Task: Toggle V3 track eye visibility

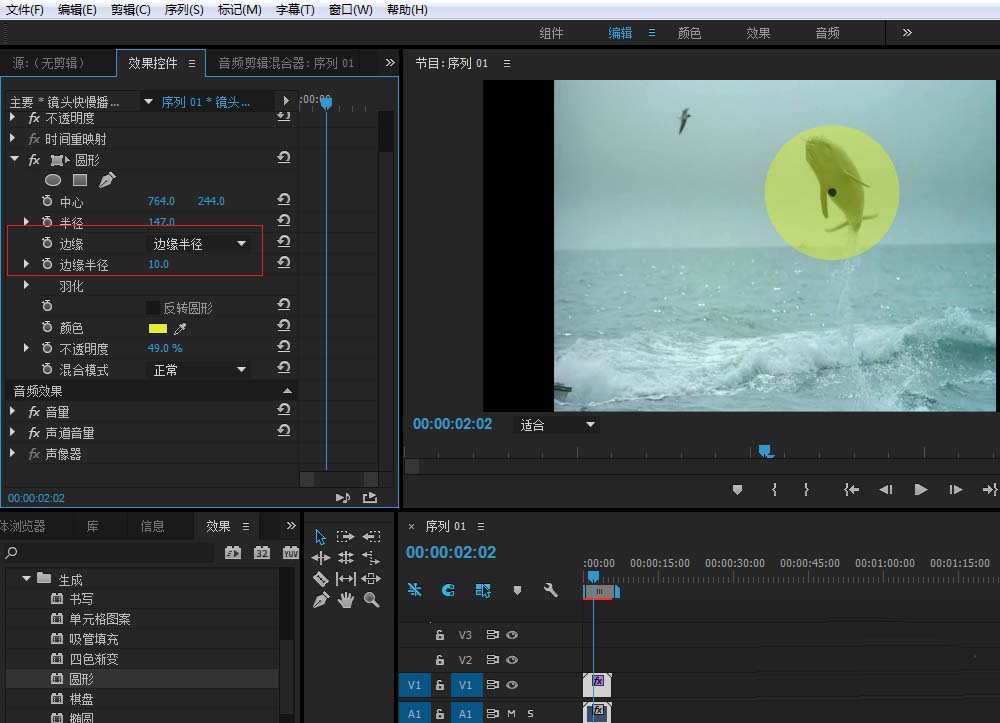Action: 512,635
